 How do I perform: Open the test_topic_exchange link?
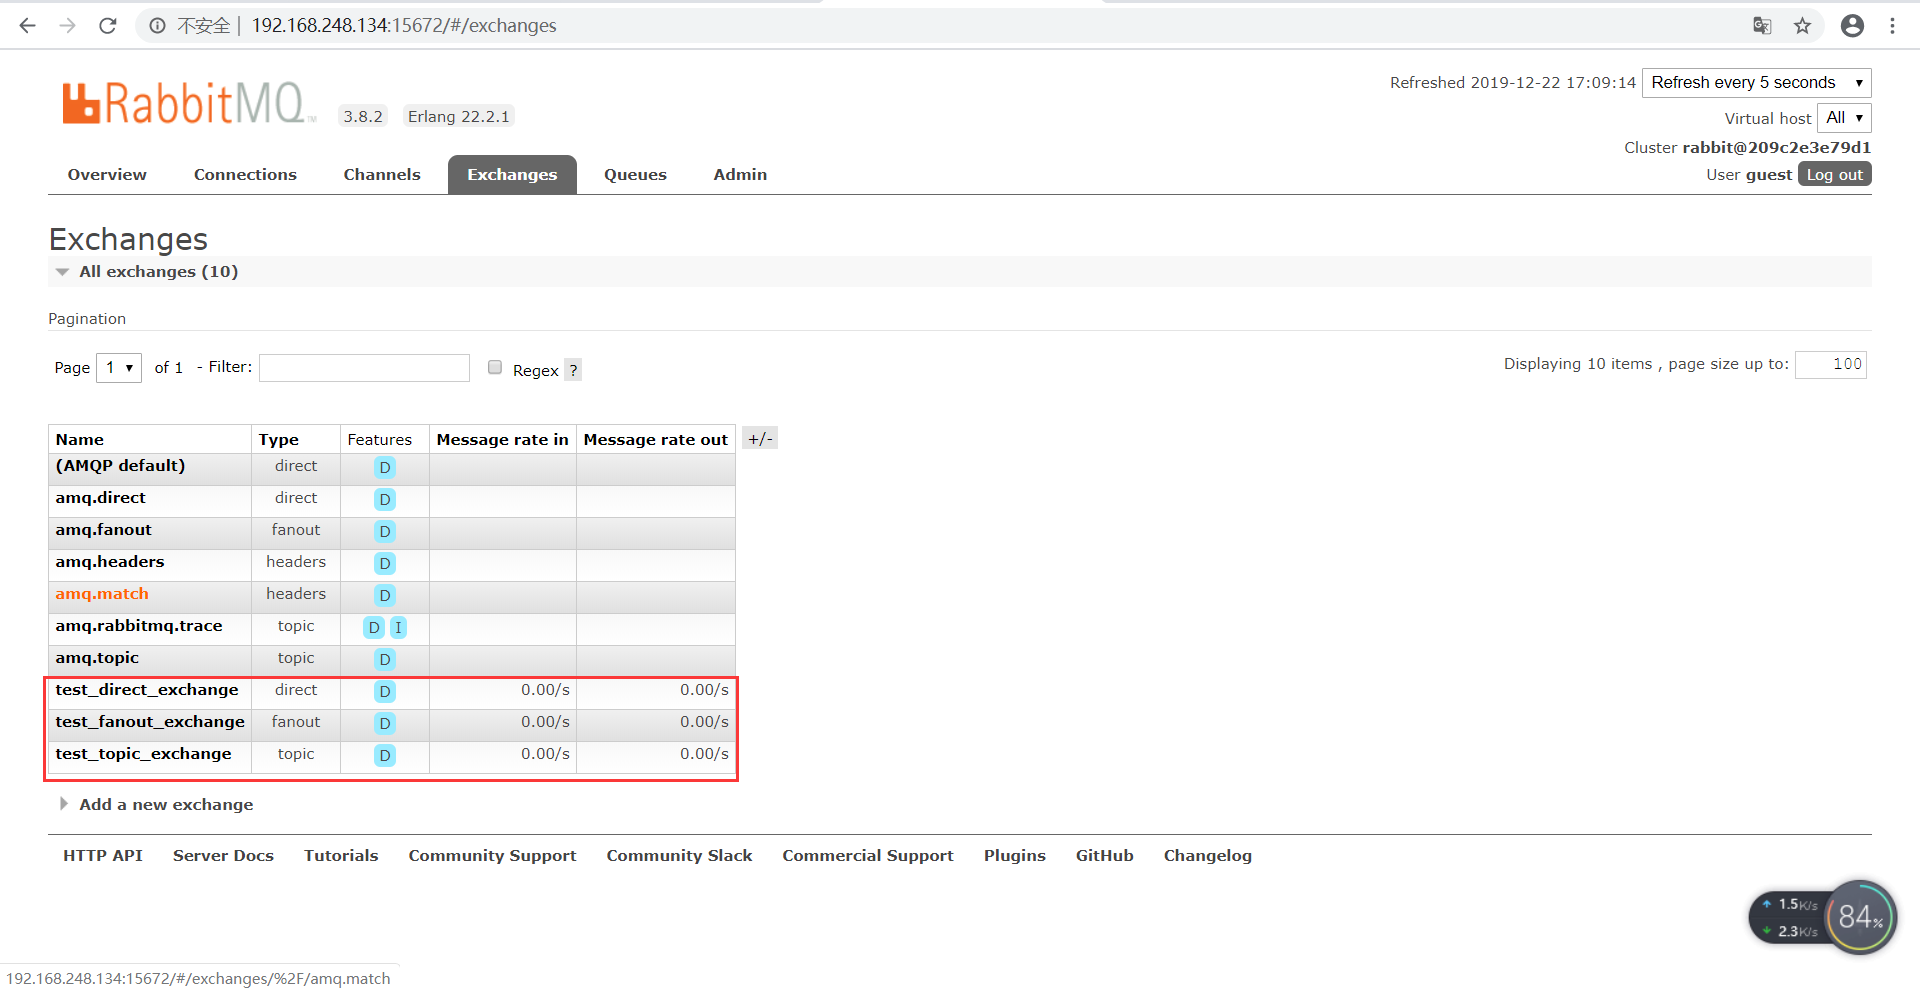143,754
